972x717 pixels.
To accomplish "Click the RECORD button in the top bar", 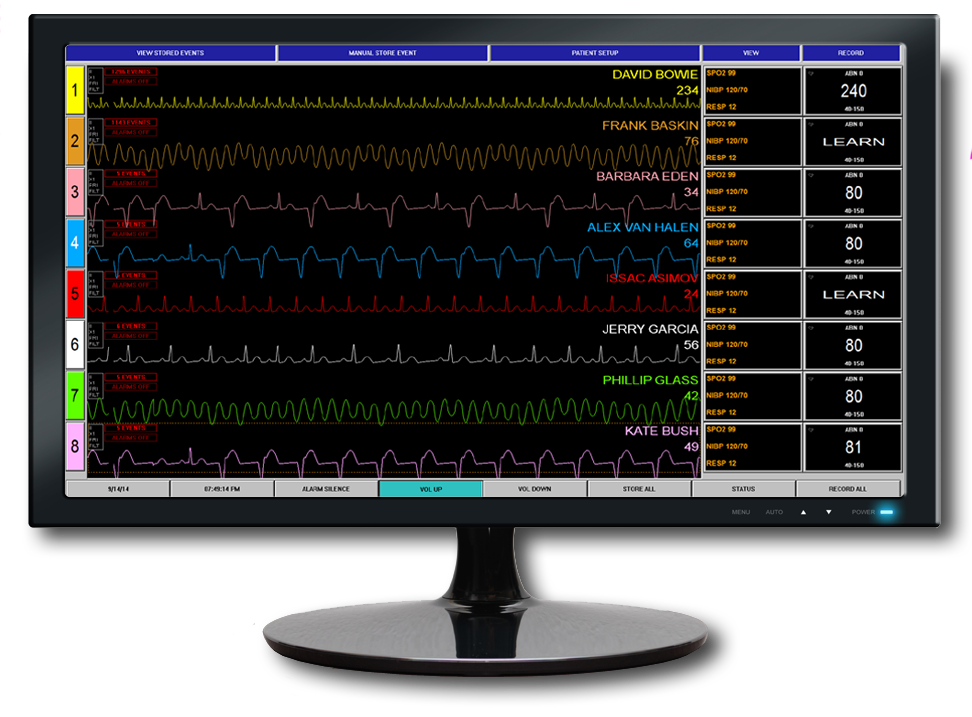I will 851,53.
